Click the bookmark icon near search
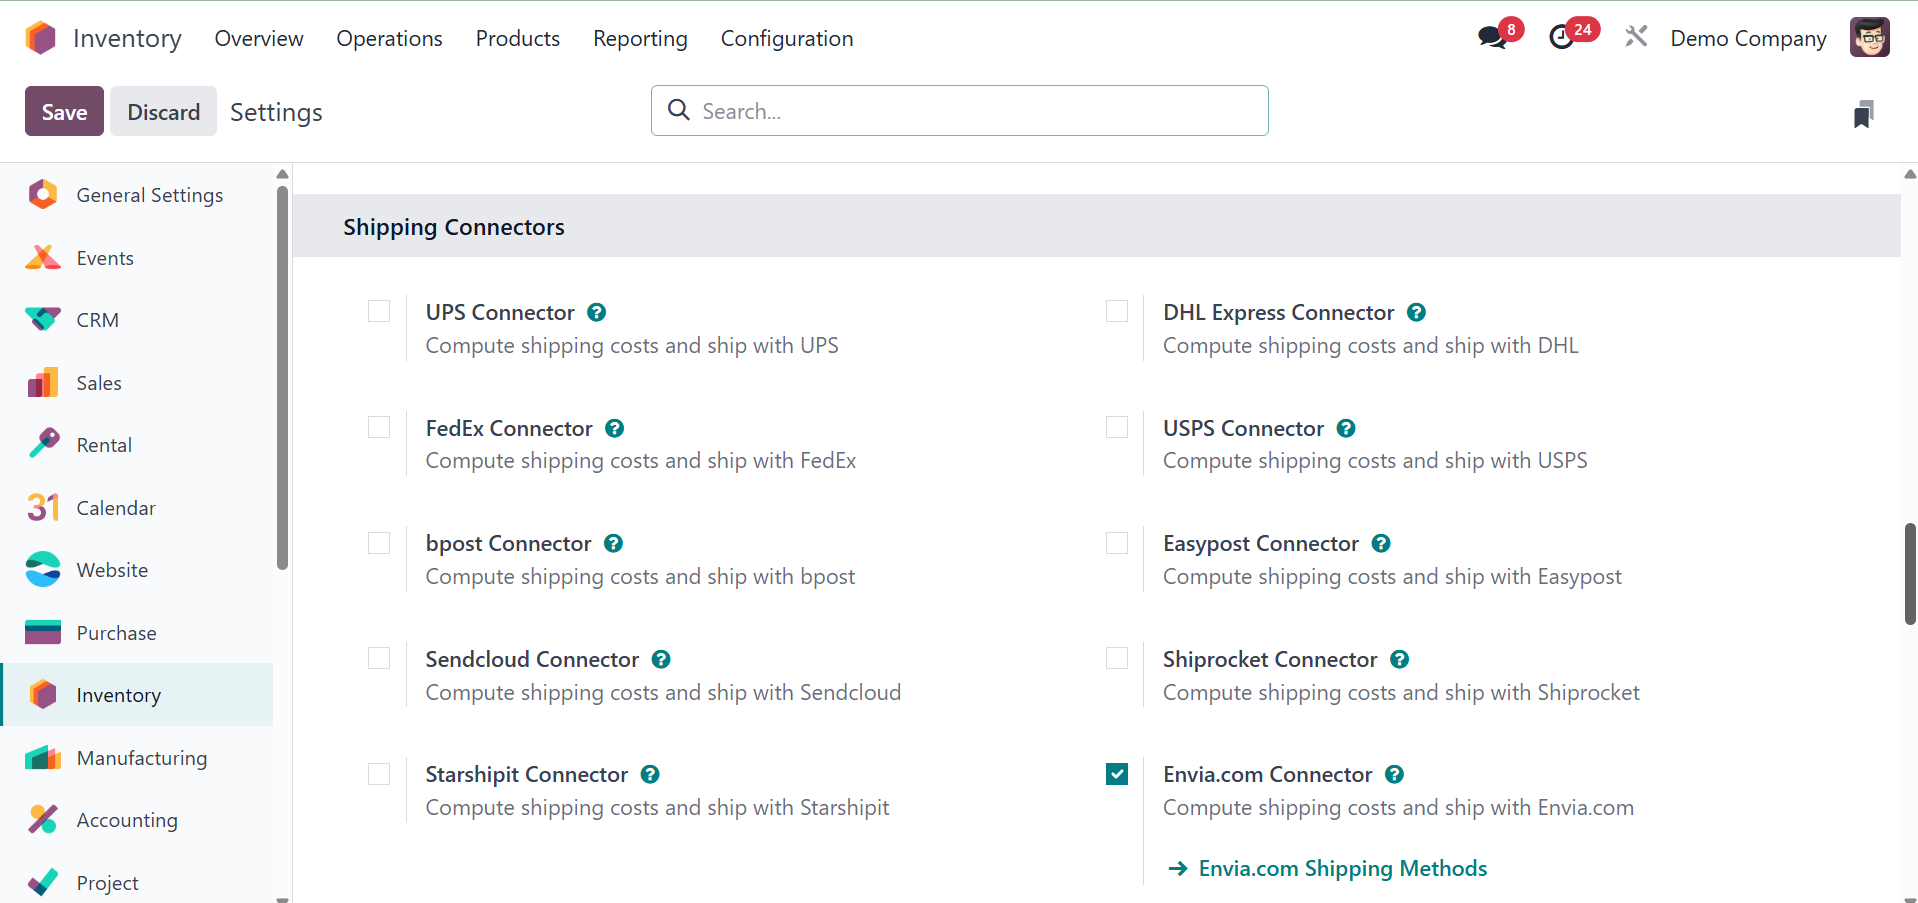The height and width of the screenshot is (903, 1918). (x=1863, y=114)
